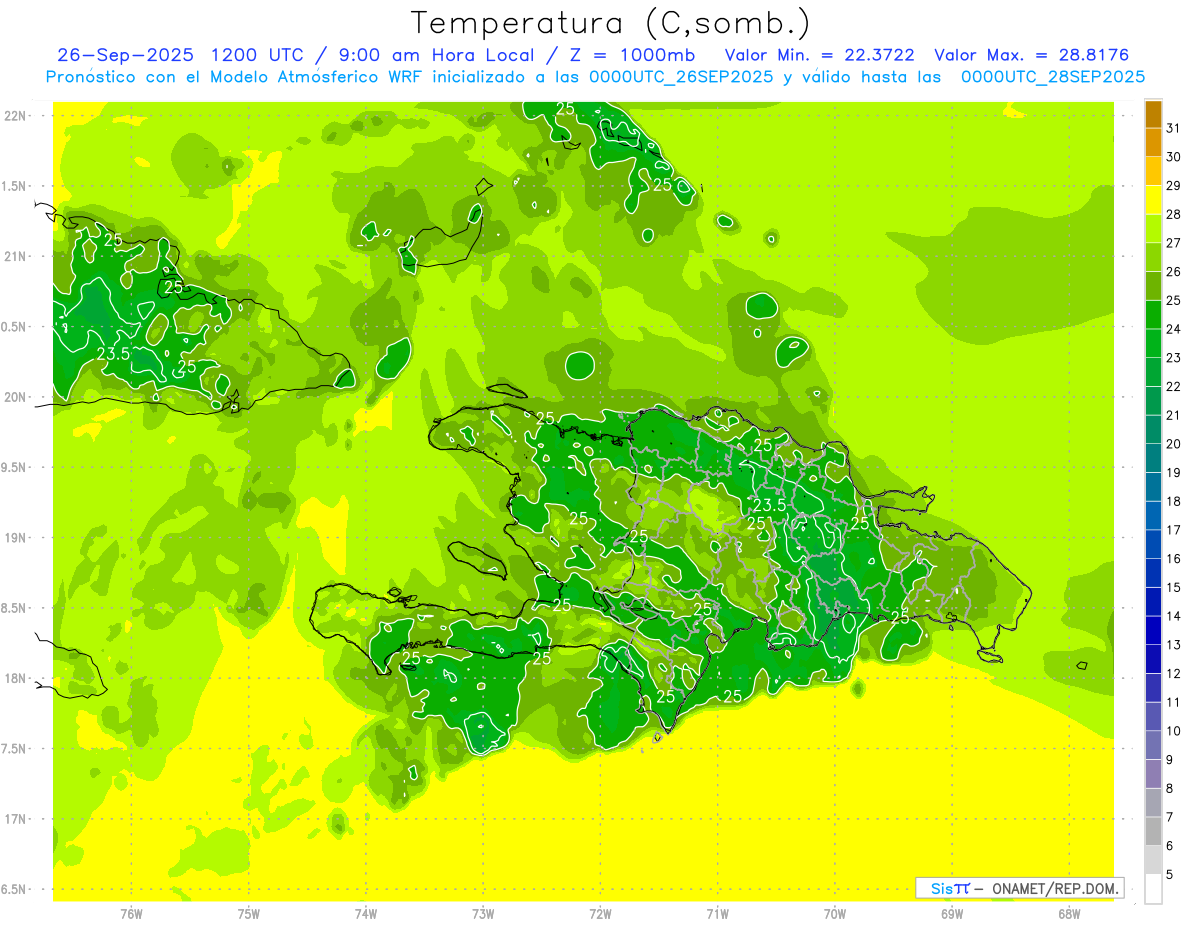1200x927 pixels.
Task: Click the 72W longitude axis label
Action: 600,914
